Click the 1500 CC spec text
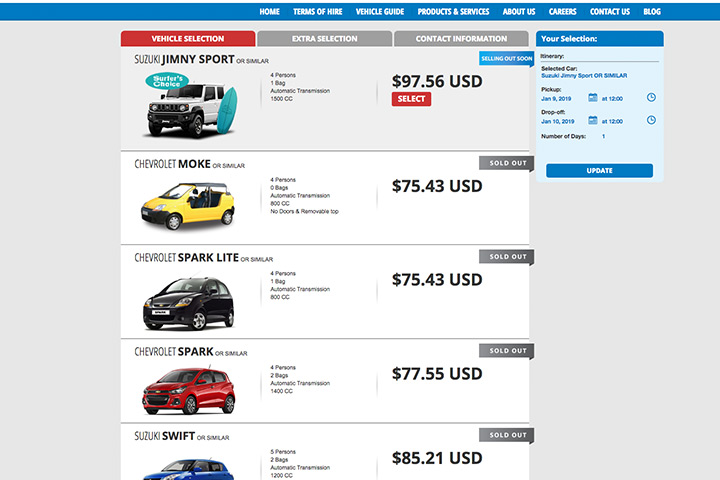The height and width of the screenshot is (480, 720). [x=281, y=99]
